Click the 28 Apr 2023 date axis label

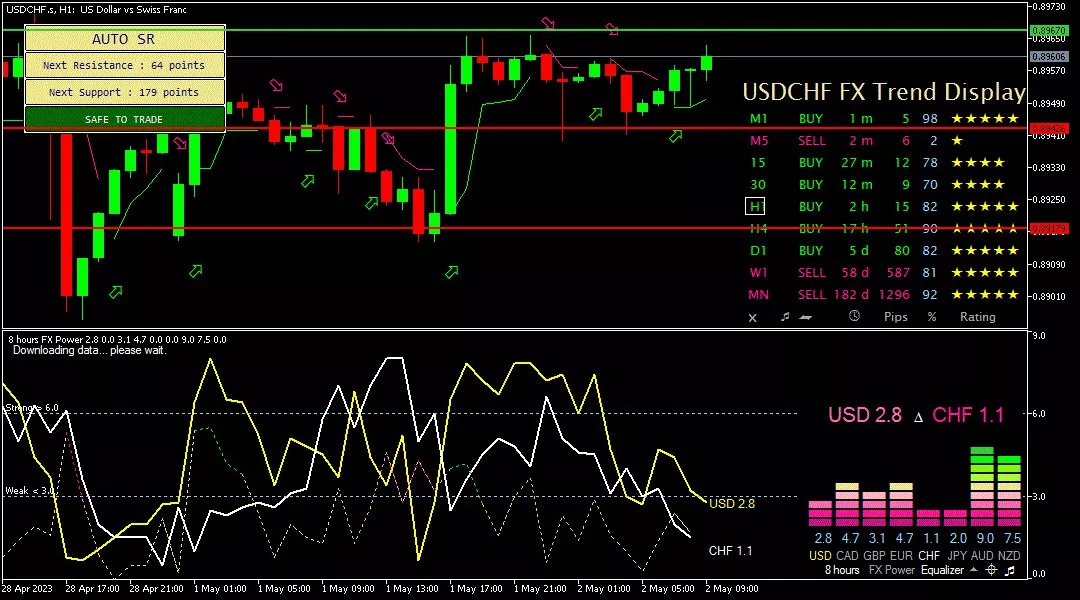(x=27, y=589)
